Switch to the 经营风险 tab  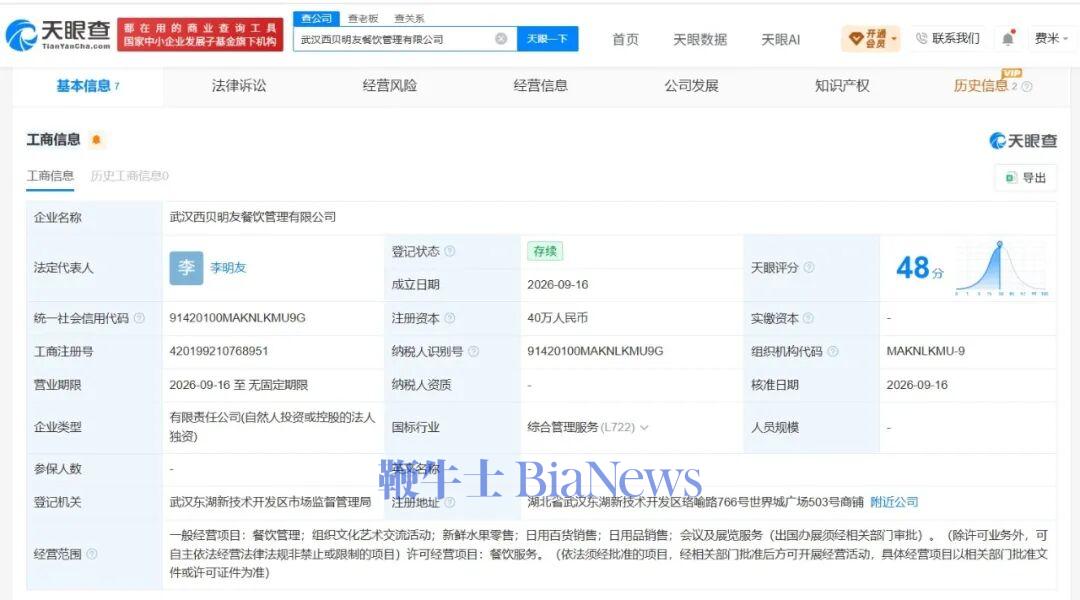pos(389,86)
